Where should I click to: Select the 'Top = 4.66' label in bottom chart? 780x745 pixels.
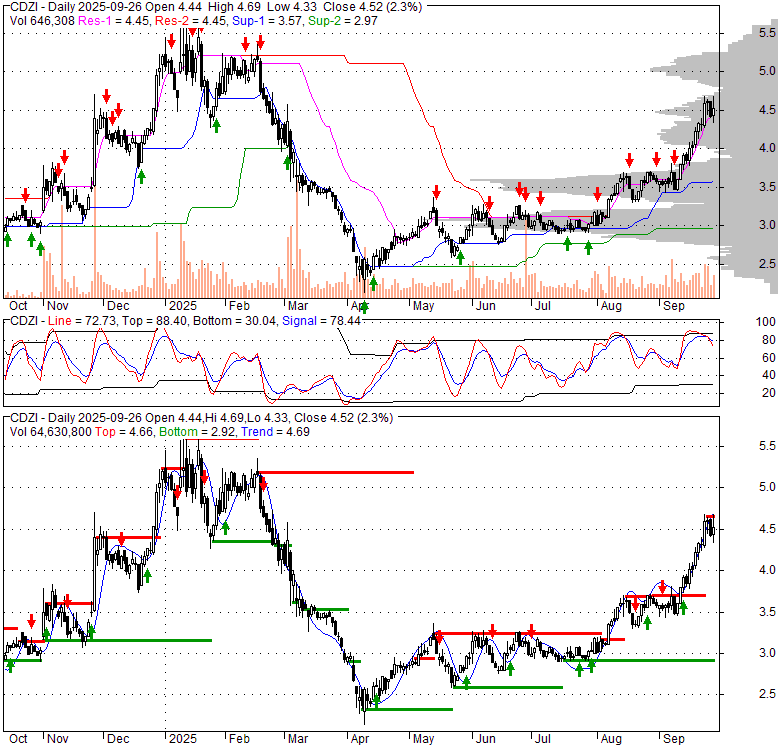[124, 432]
